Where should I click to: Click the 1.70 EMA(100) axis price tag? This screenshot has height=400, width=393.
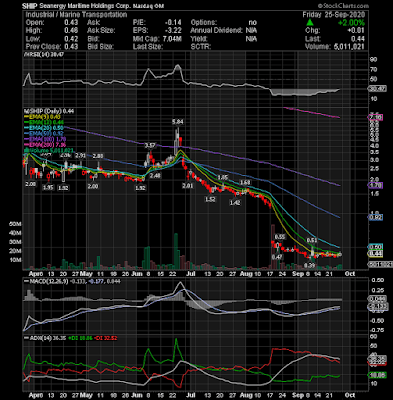pyautogui.click(x=376, y=185)
